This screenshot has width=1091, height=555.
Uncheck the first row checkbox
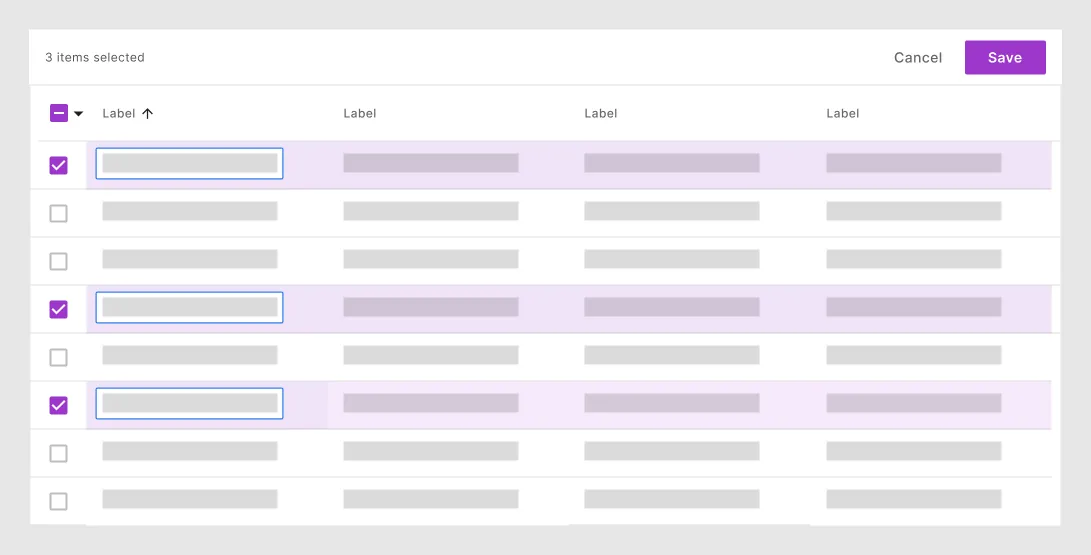click(59, 165)
